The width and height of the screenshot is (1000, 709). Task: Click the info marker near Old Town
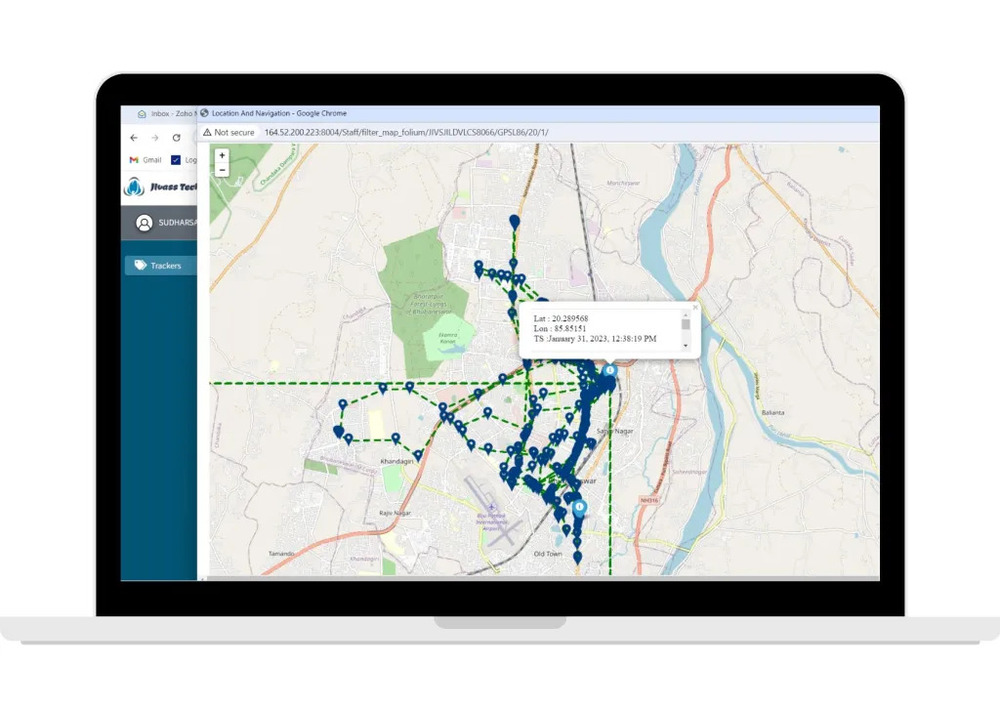point(578,508)
